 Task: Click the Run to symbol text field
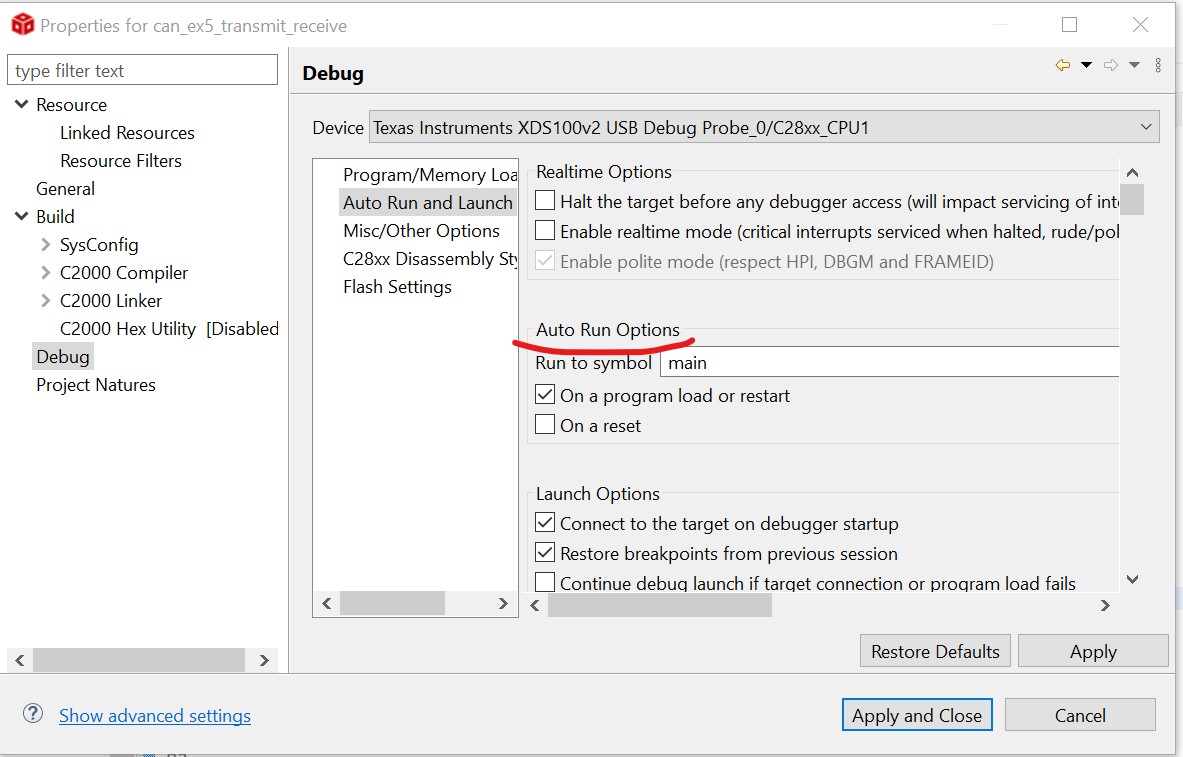(888, 363)
